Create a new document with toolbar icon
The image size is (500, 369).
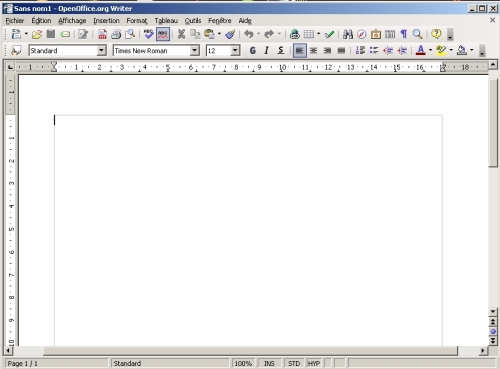click(16, 34)
